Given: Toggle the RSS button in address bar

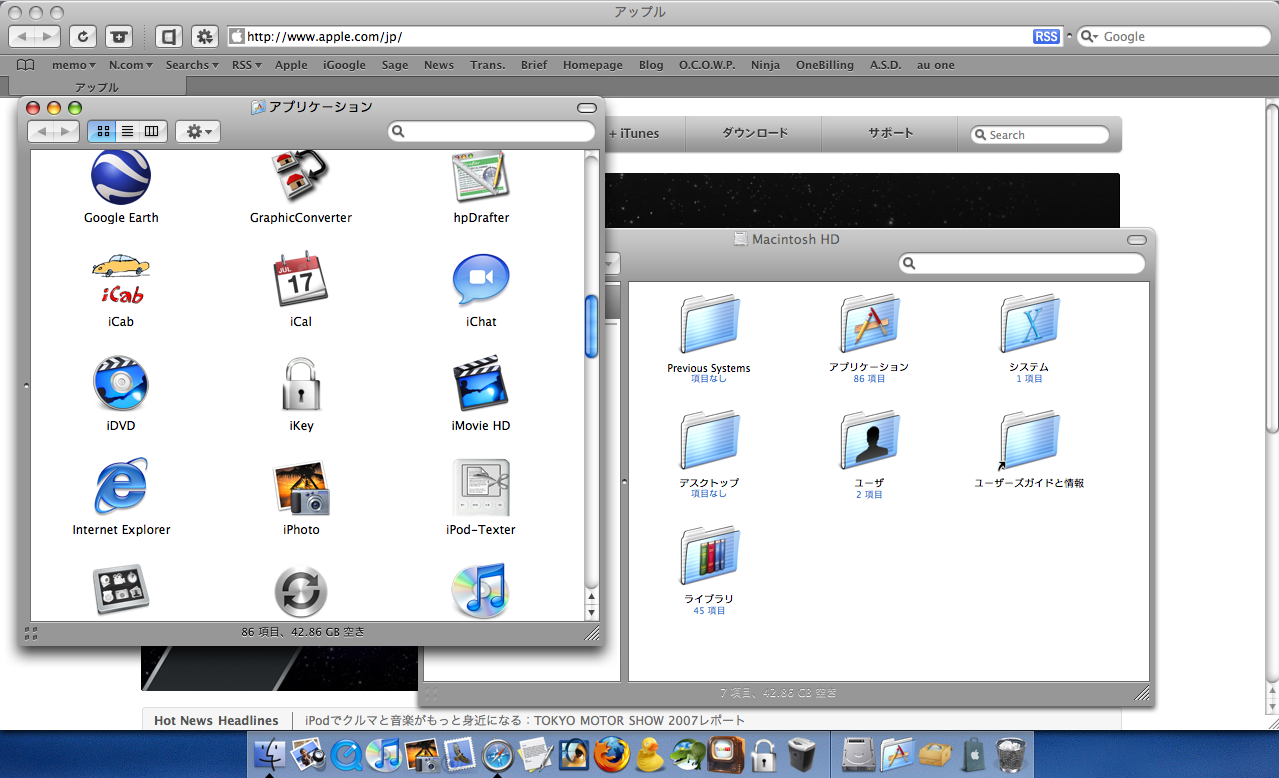Looking at the screenshot, I should pyautogui.click(x=1046, y=37).
